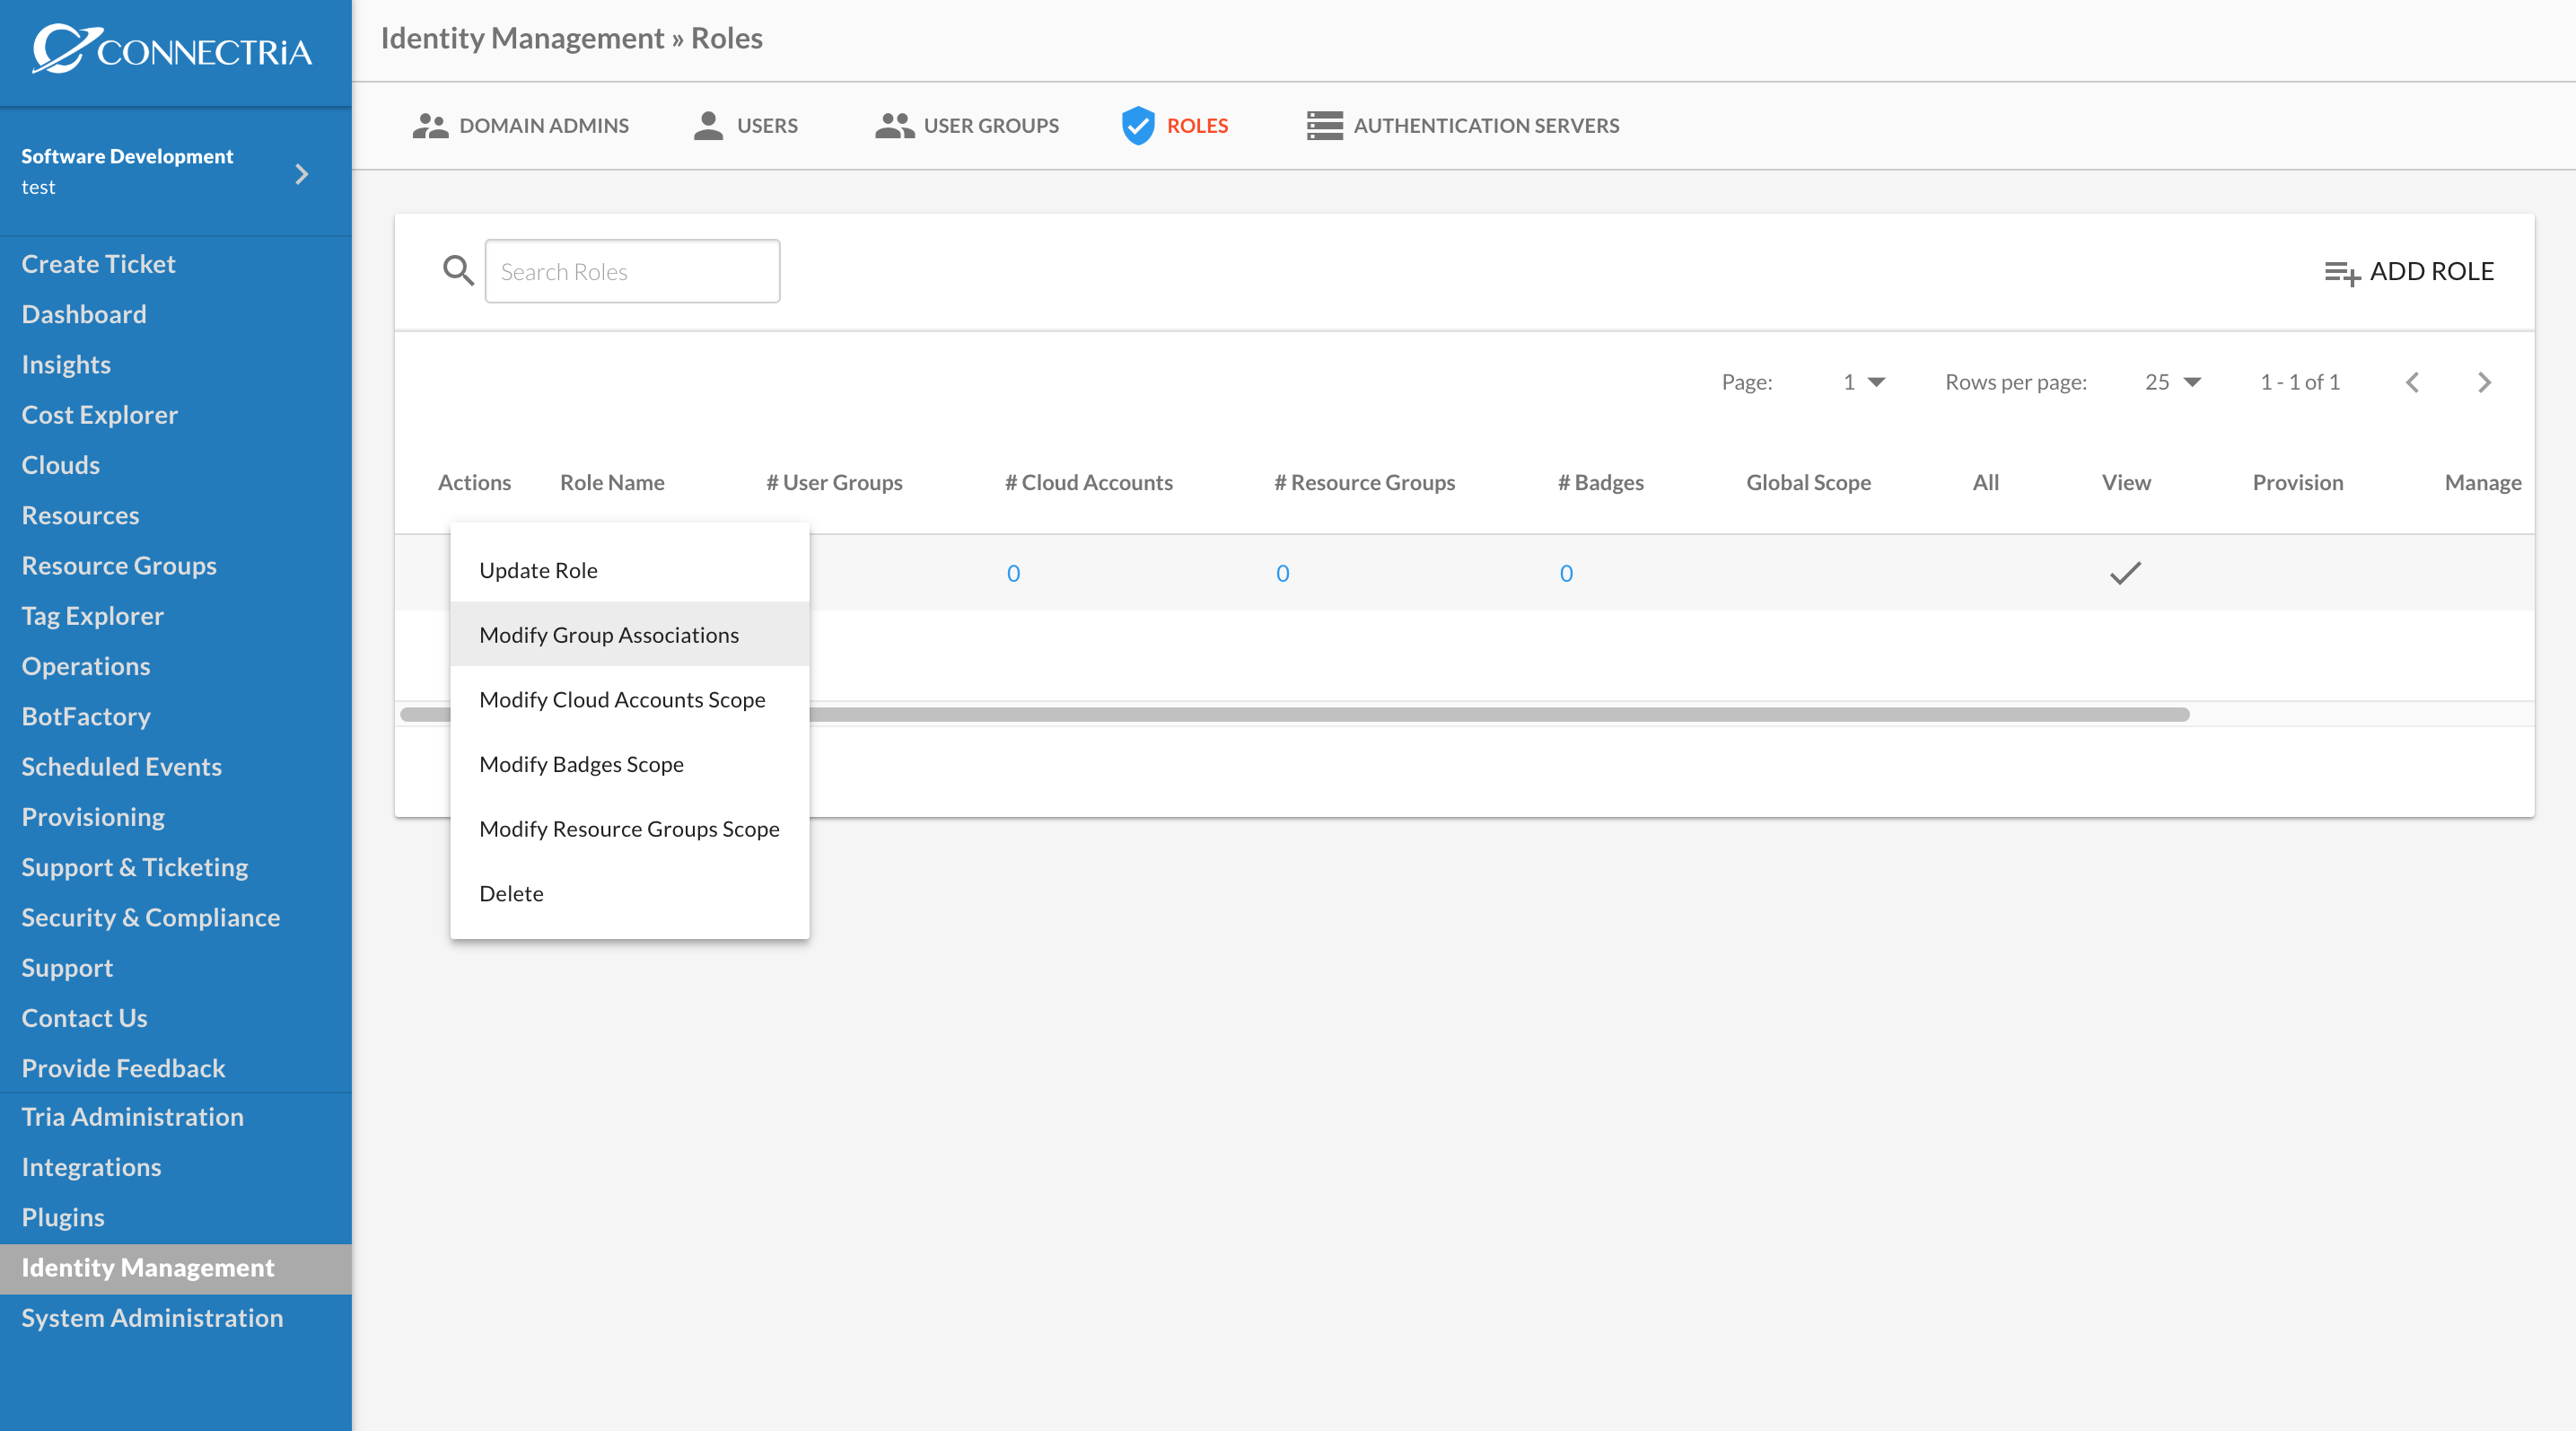The image size is (2576, 1431).
Task: Click the Domain Admins people icon
Action: 430,125
